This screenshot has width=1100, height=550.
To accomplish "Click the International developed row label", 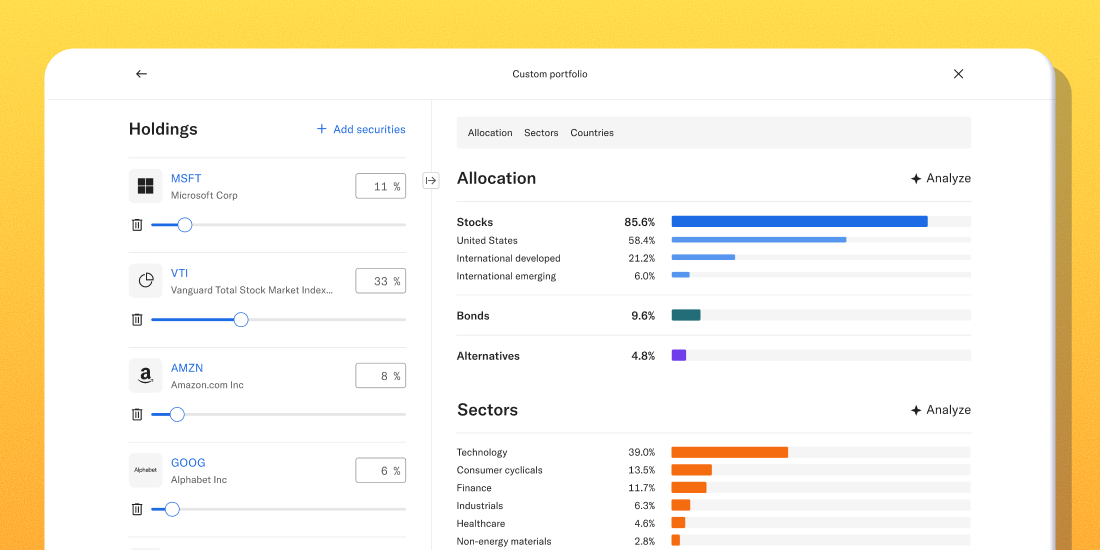I will click(x=509, y=258).
